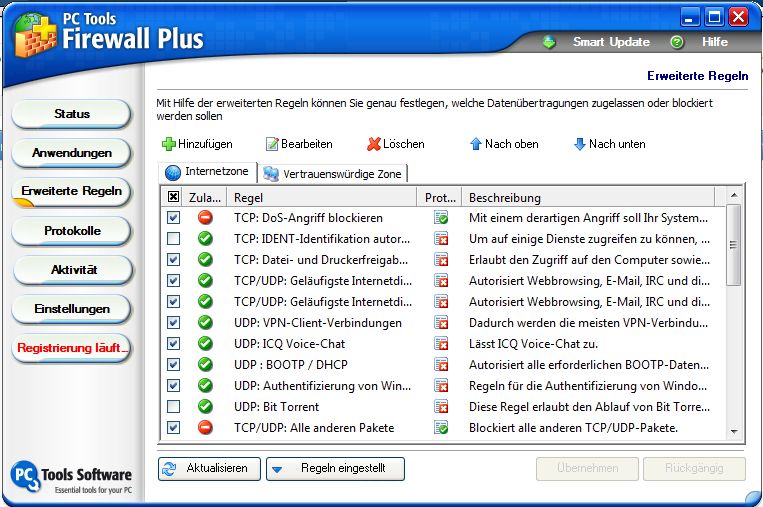This screenshot has height=507, width=763.
Task: Click the allow icon for BOOTP / DHCP rule
Action: (205, 364)
